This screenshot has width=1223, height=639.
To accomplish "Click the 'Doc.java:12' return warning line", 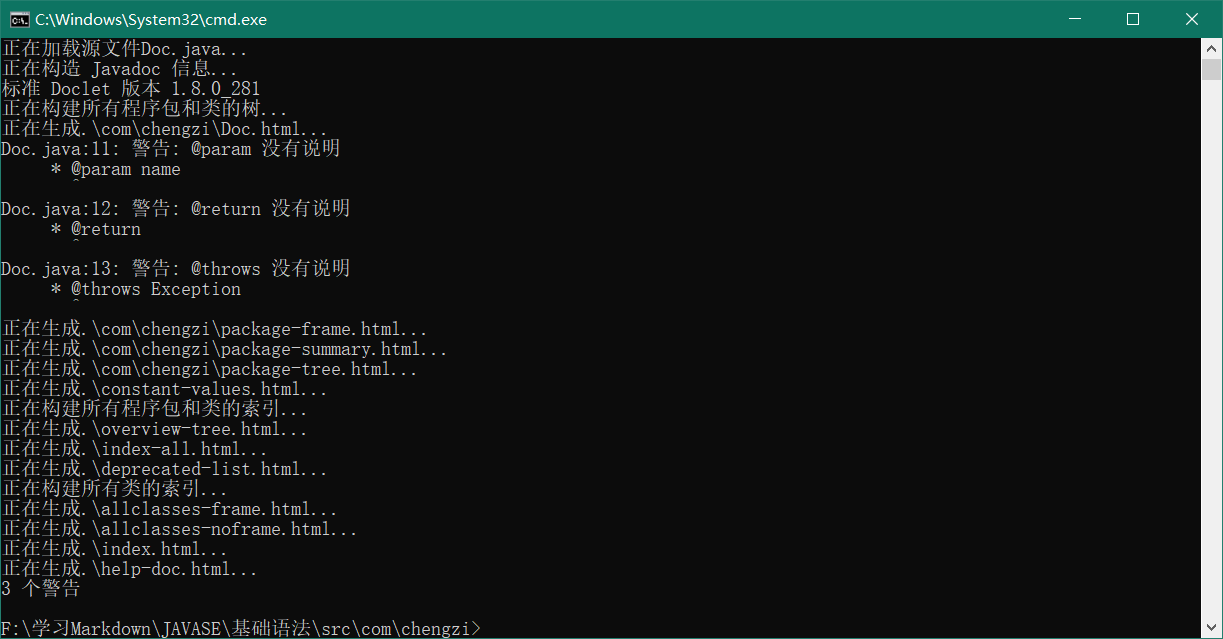I will [176, 209].
